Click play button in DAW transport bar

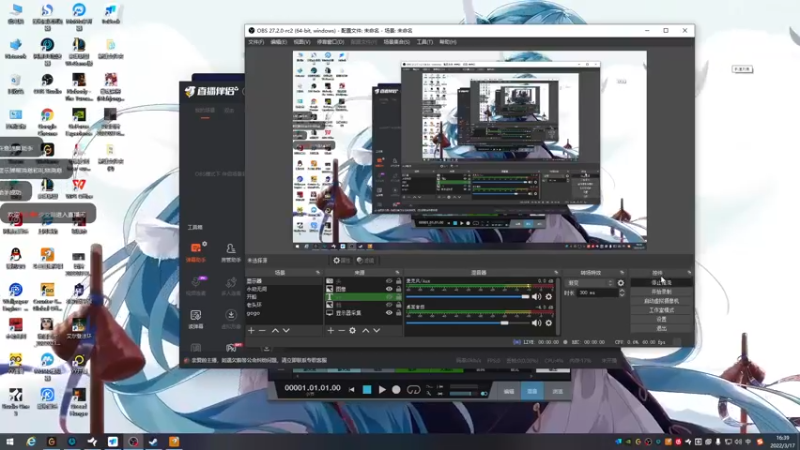pos(382,390)
